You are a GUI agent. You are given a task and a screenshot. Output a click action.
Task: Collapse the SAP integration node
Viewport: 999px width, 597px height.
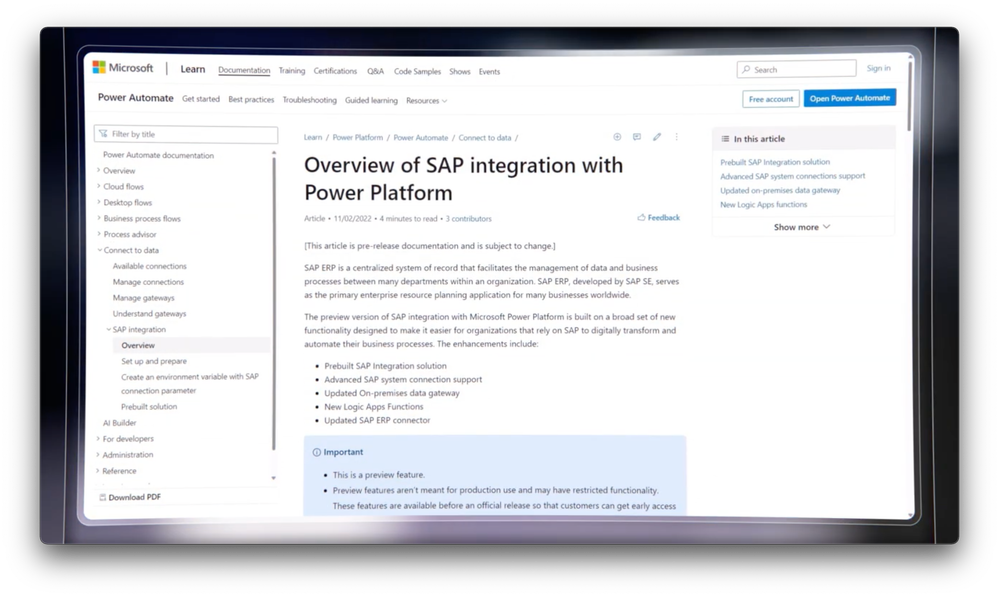[108, 329]
